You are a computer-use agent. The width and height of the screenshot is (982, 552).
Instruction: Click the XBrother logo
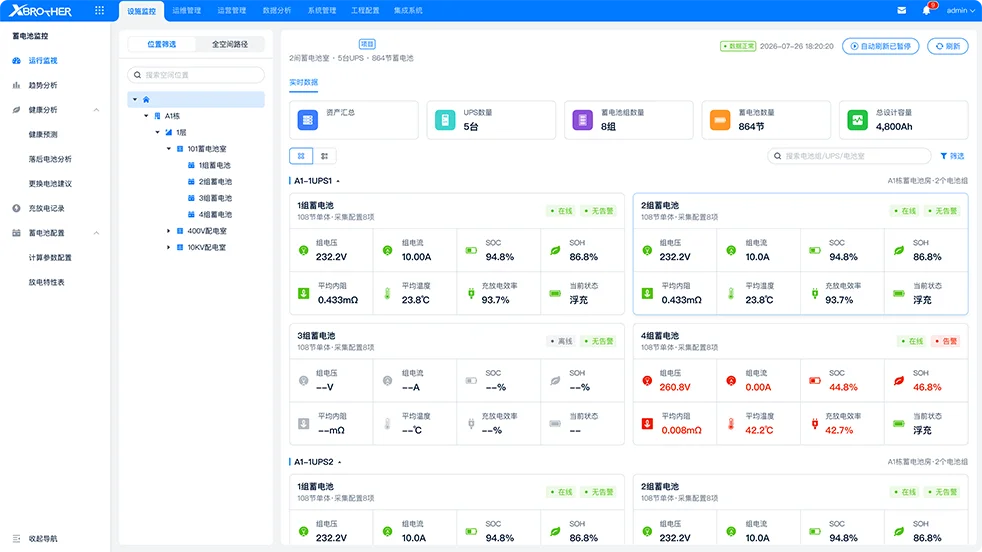click(41, 11)
